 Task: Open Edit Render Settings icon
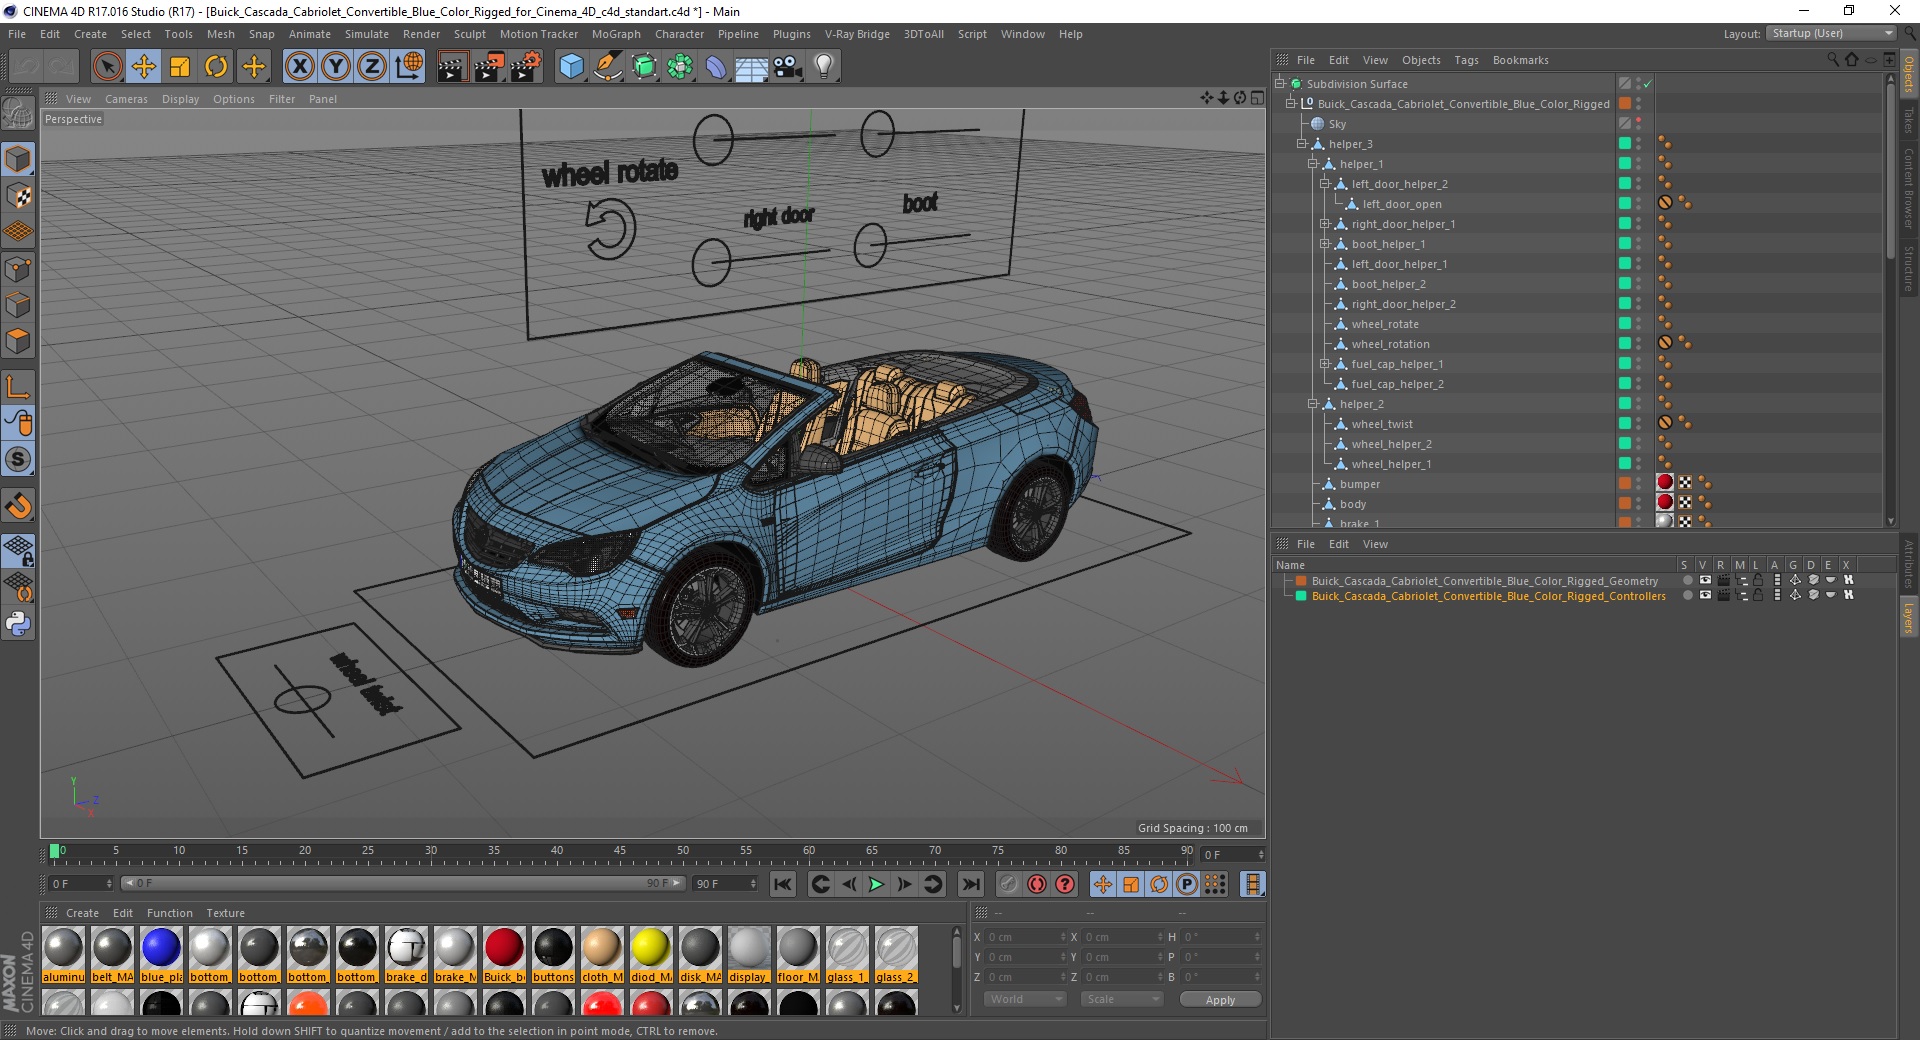pyautogui.click(x=526, y=67)
